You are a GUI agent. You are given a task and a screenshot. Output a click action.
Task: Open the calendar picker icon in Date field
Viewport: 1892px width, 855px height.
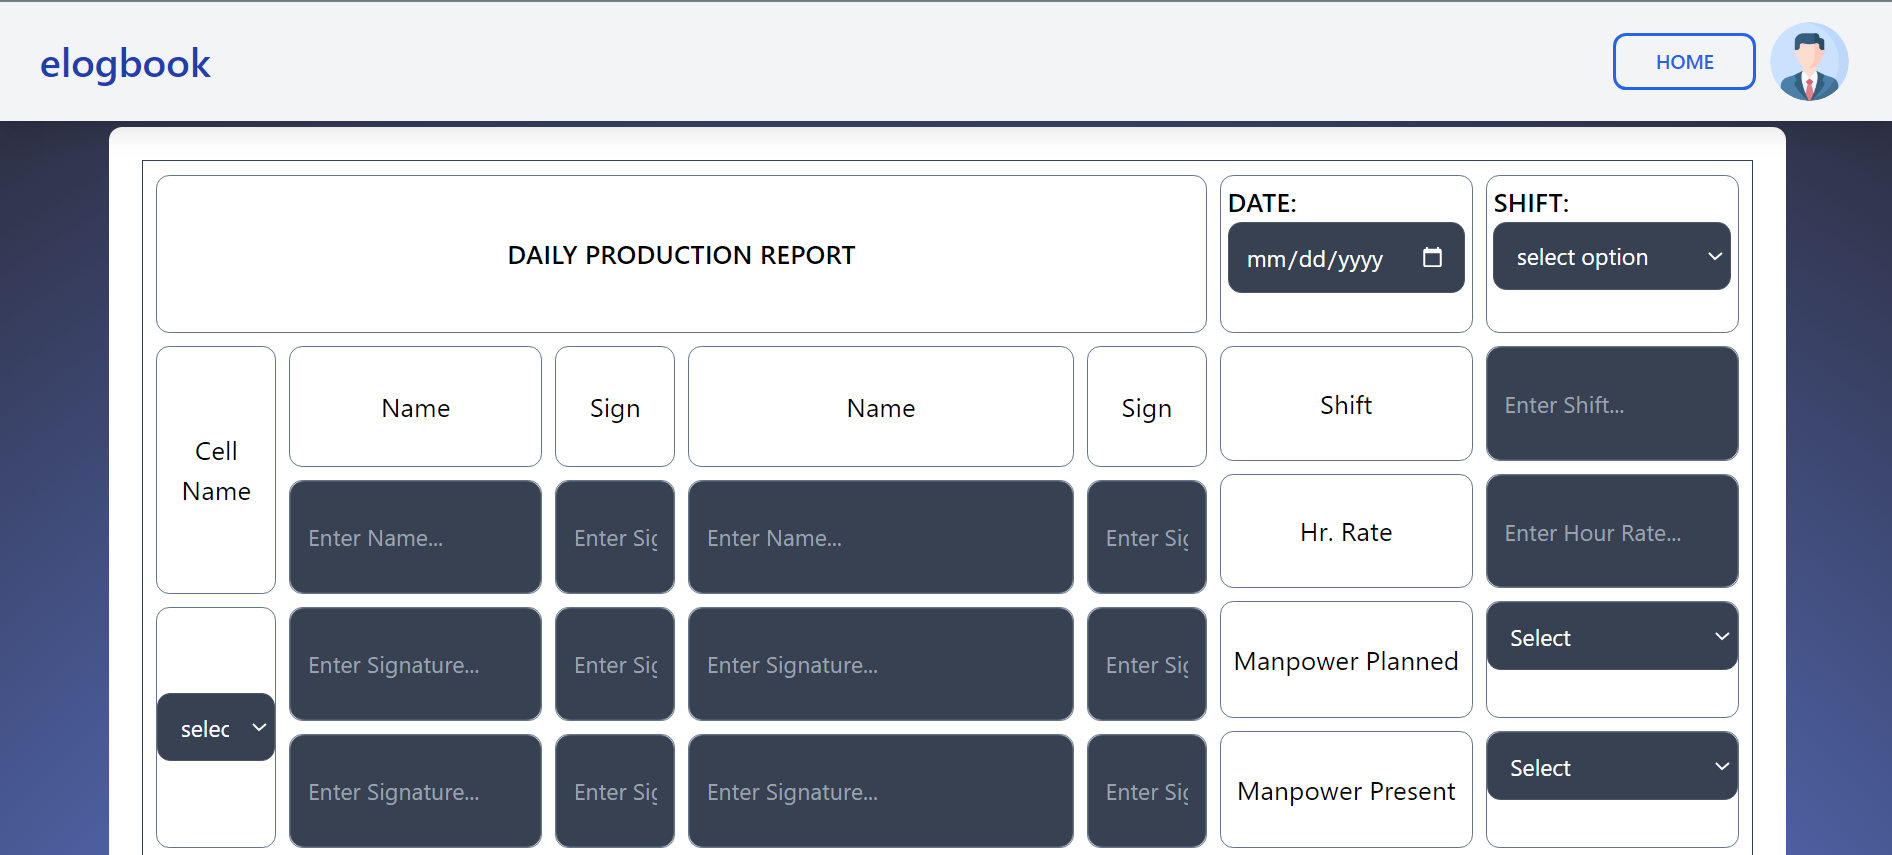1432,258
